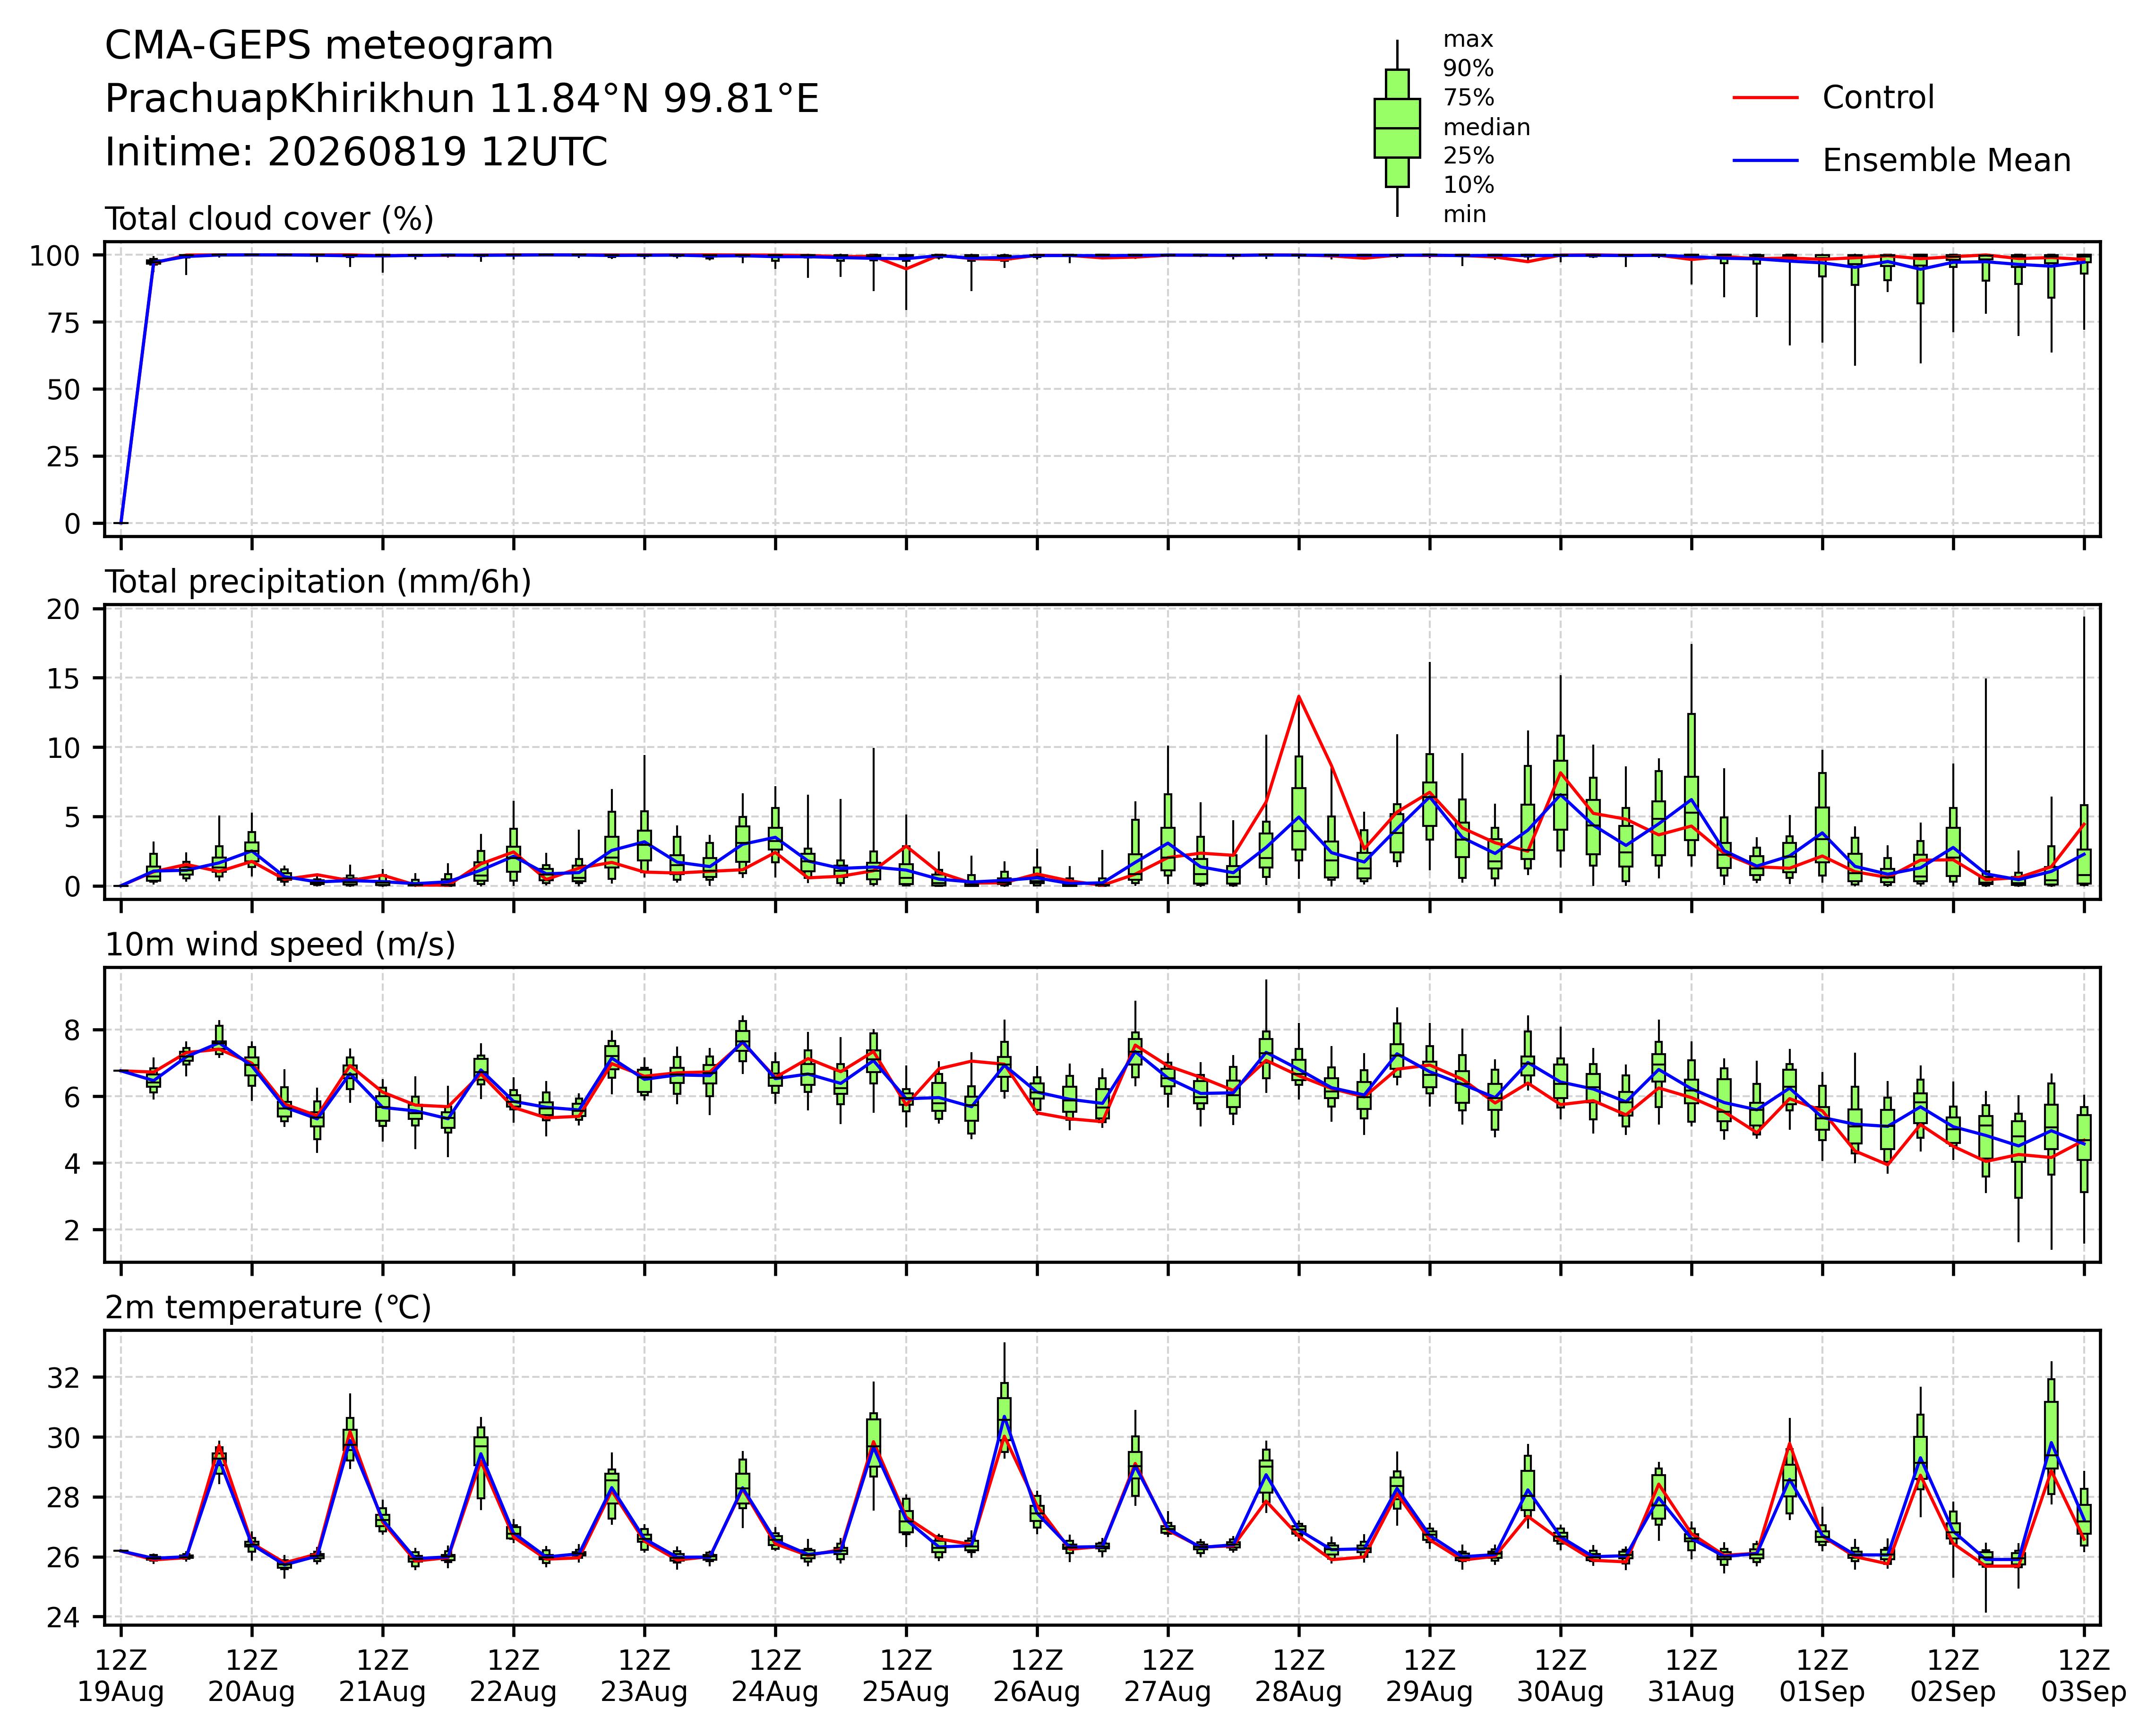Image resolution: width=2156 pixels, height=1735 pixels.
Task: Click the '12Z 26Aug' x-axis label
Action: pyautogui.click(x=1037, y=1677)
